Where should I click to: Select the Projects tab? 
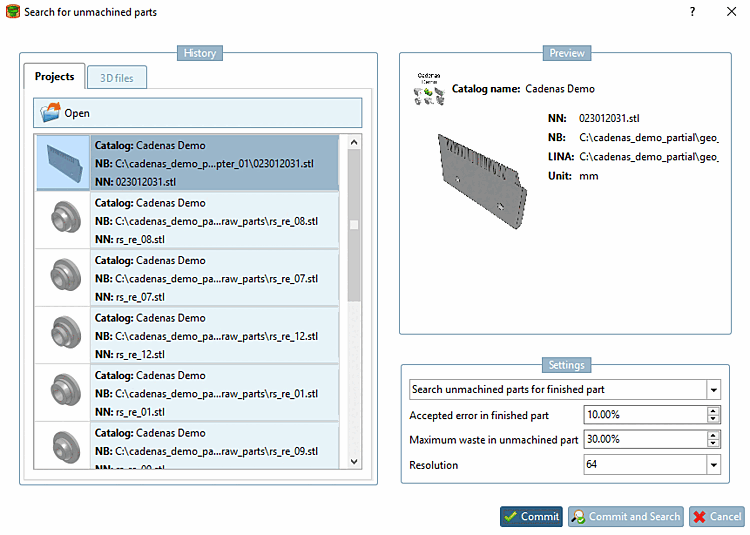[x=54, y=77]
